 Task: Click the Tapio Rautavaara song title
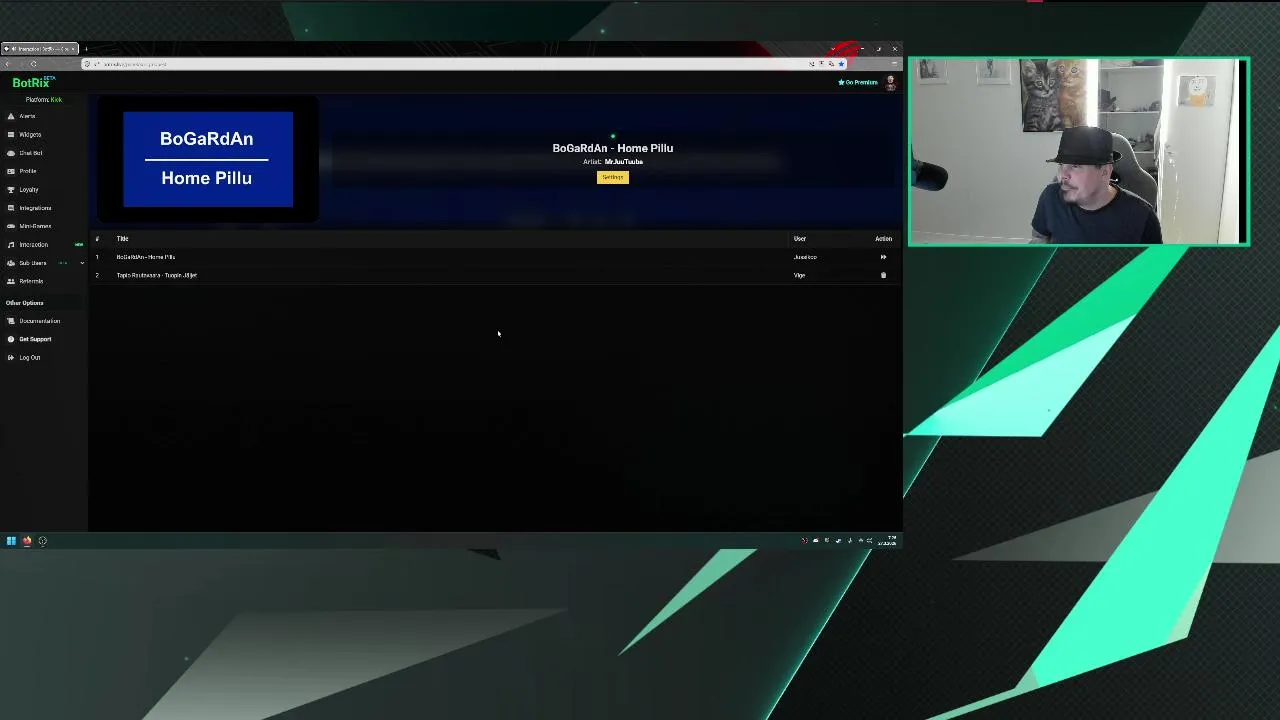coord(157,275)
